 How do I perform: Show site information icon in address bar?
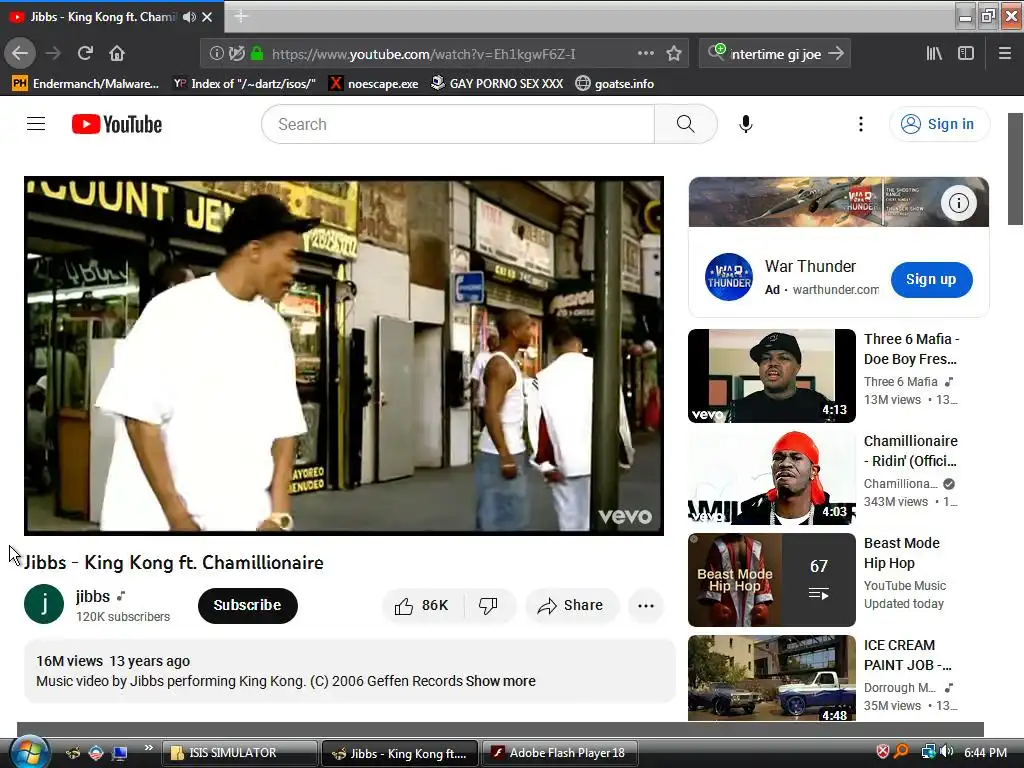point(216,54)
